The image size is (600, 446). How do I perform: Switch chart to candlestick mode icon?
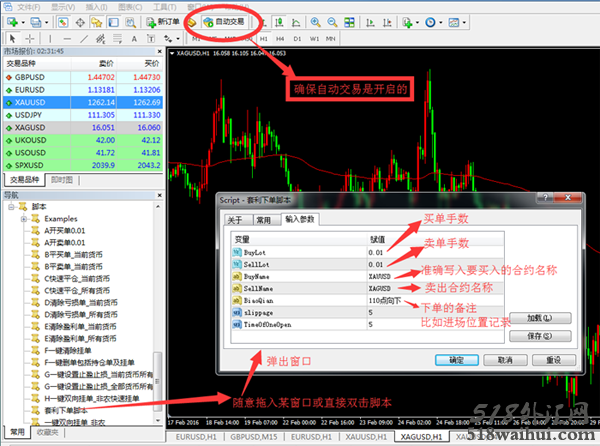[x=279, y=22]
